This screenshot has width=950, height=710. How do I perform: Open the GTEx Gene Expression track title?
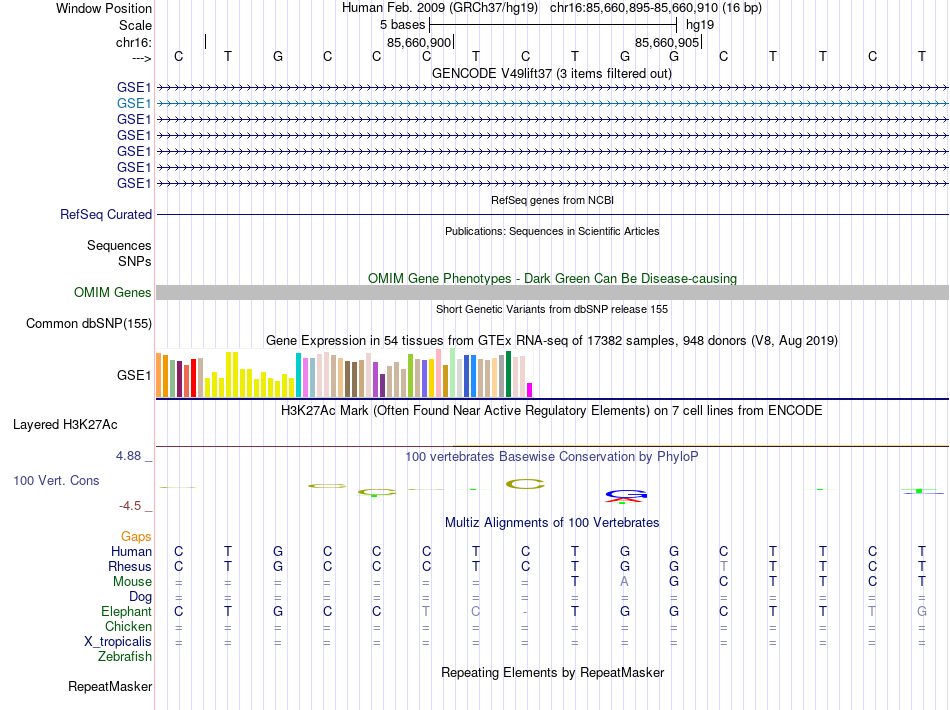(x=551, y=340)
